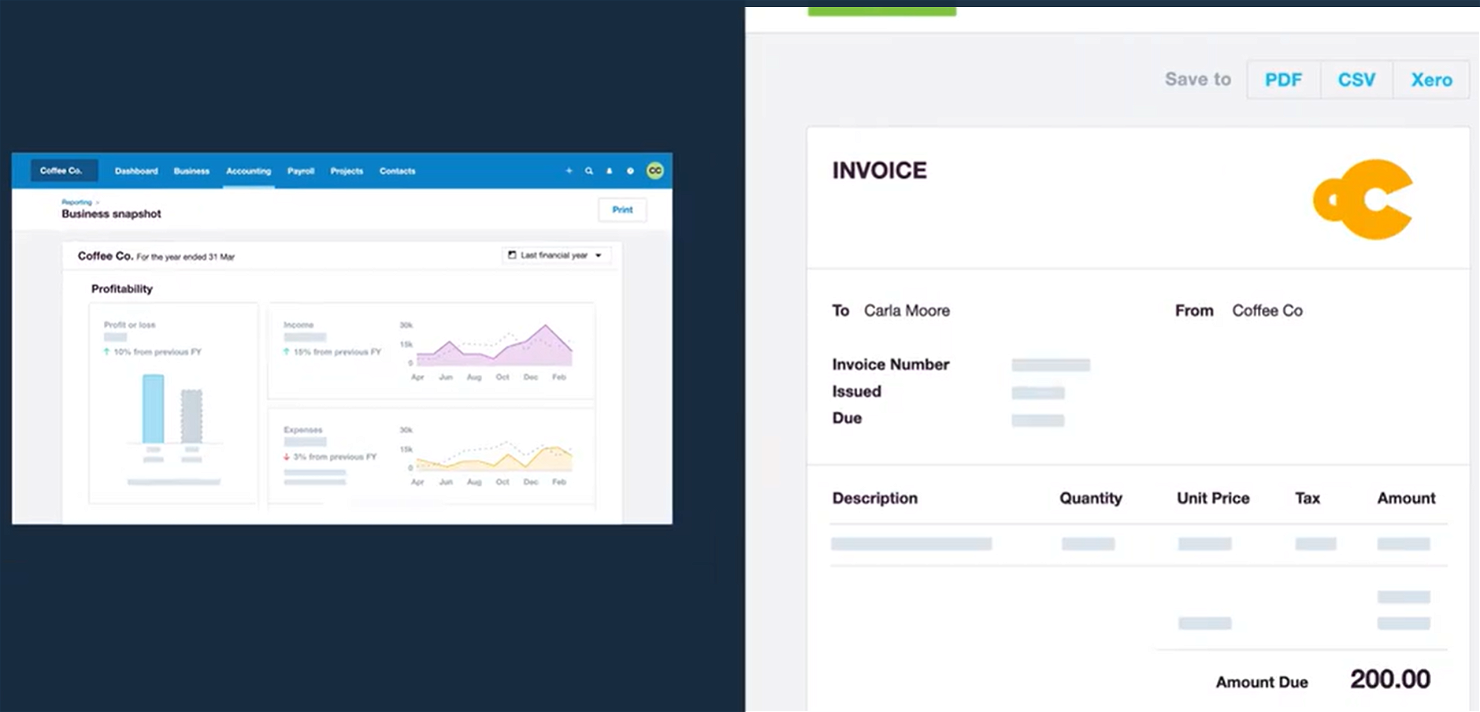
Task: Click the calendar icon beside Last financial year
Action: (512, 255)
